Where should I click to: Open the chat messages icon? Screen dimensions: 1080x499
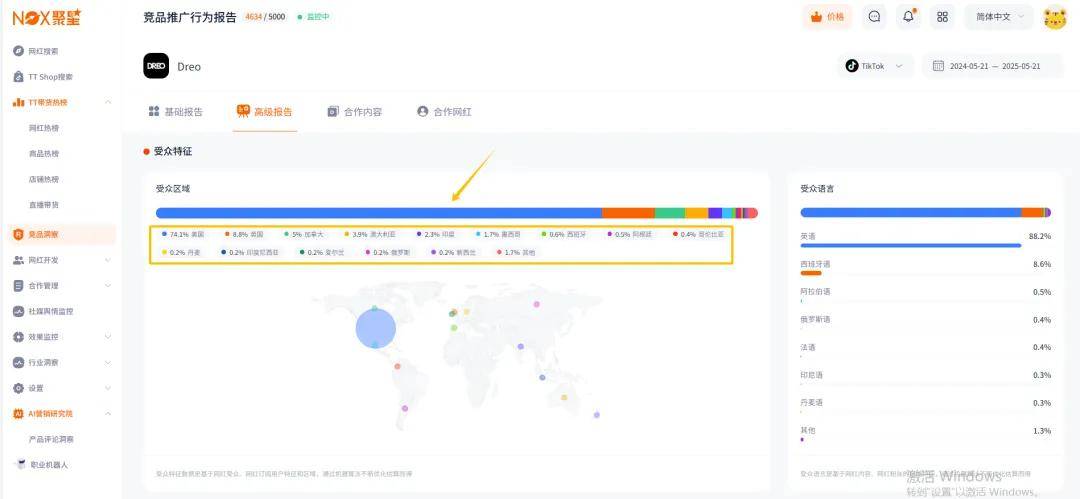pyautogui.click(x=875, y=17)
